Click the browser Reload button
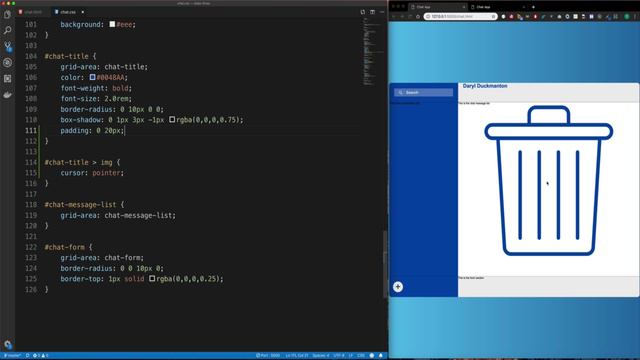Screen dimensions: 640x360 click(x=410, y=17)
